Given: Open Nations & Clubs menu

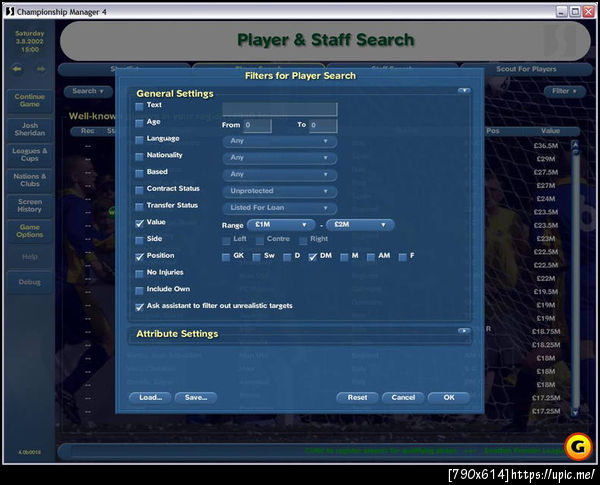Looking at the screenshot, I should click(x=29, y=180).
